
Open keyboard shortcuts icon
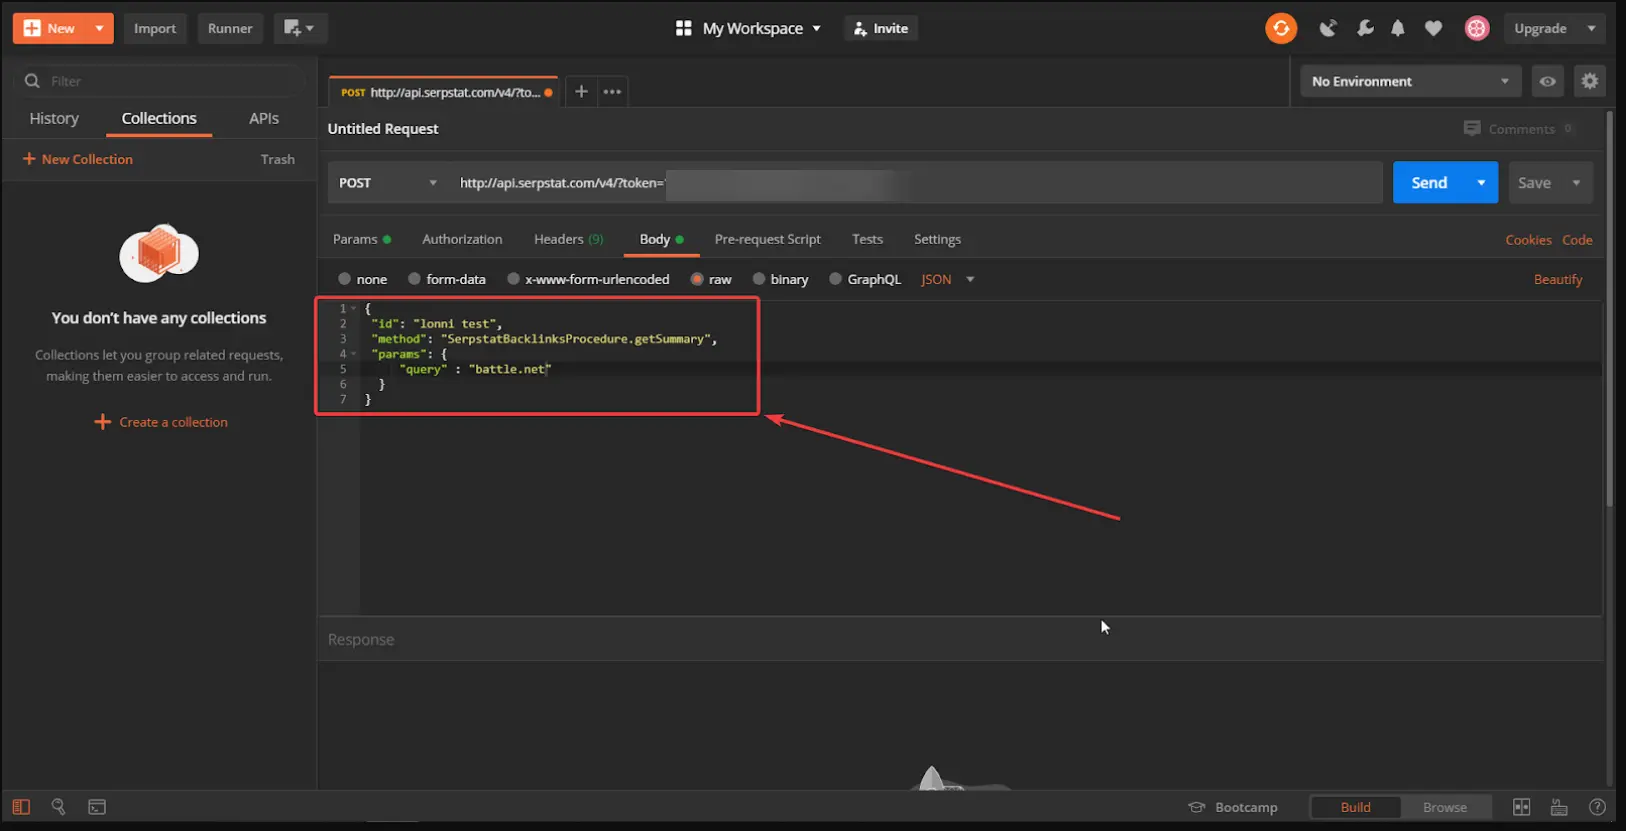[x=1559, y=807]
